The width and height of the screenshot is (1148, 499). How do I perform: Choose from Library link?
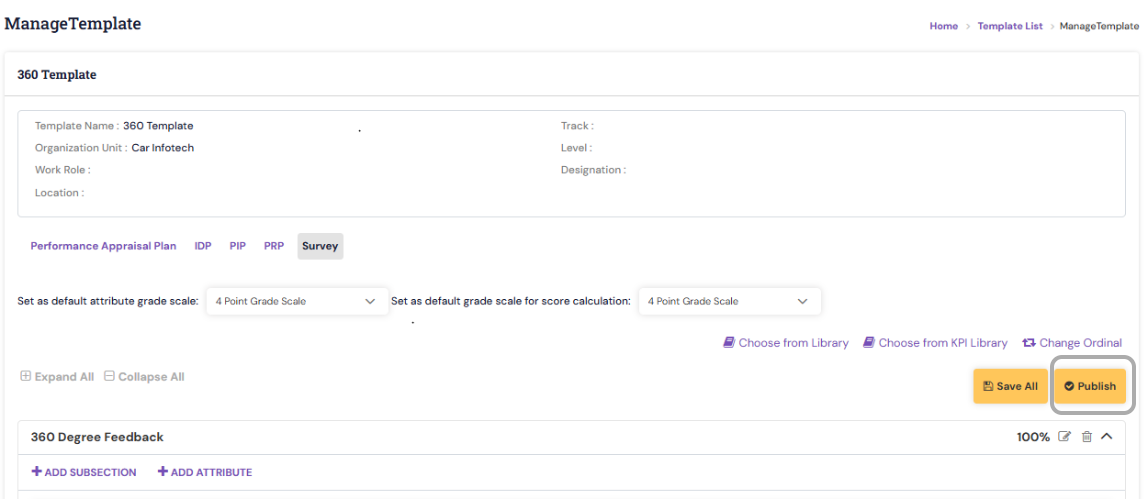786,342
